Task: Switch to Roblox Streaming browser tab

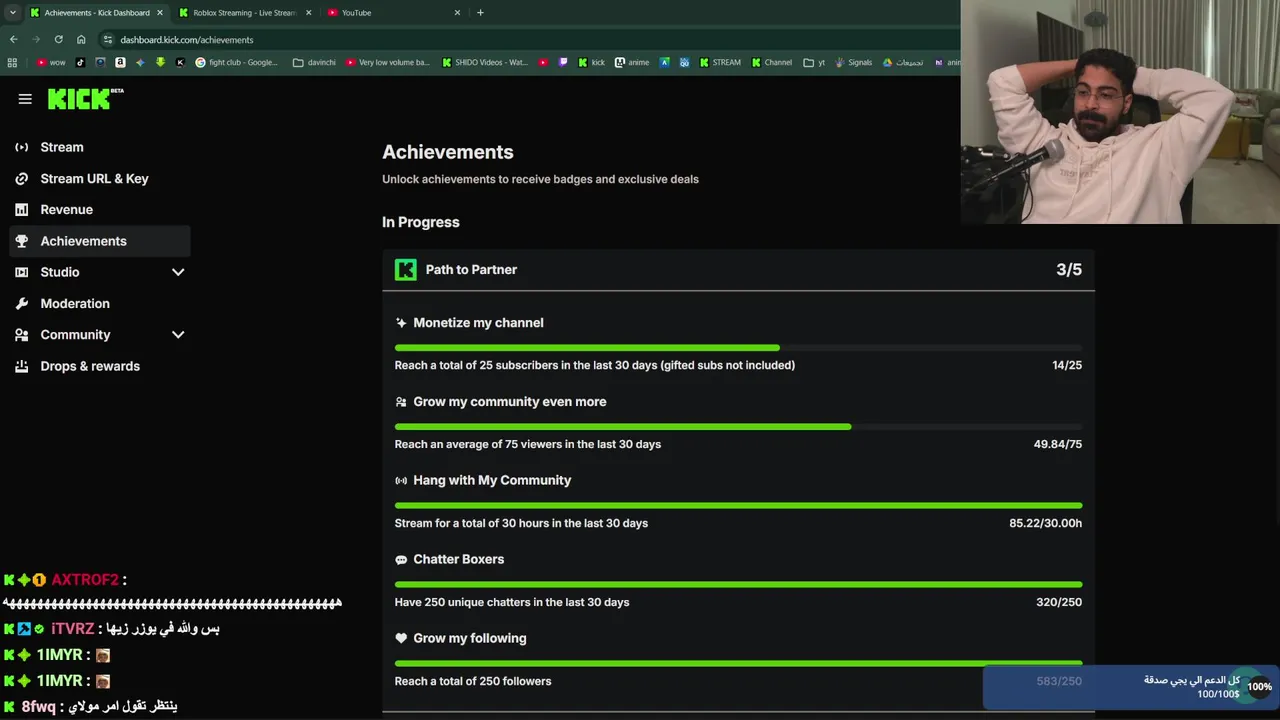Action: tap(245, 13)
